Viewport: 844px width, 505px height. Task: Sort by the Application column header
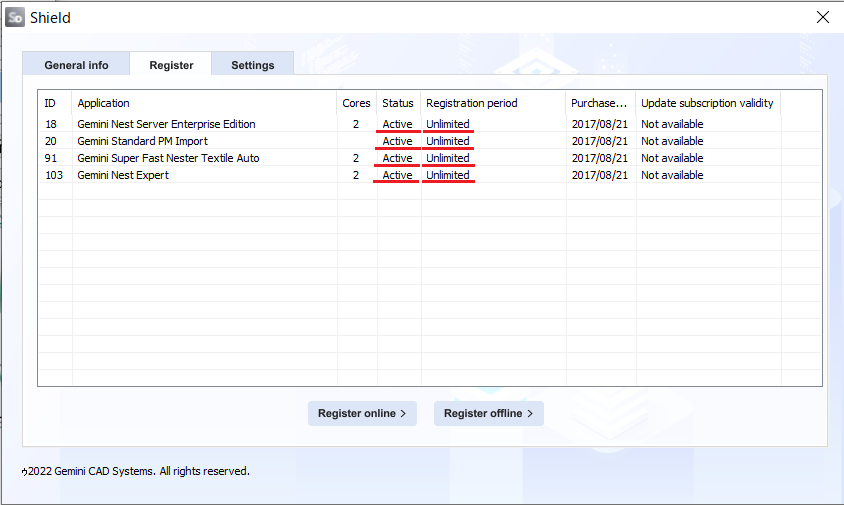coord(204,103)
